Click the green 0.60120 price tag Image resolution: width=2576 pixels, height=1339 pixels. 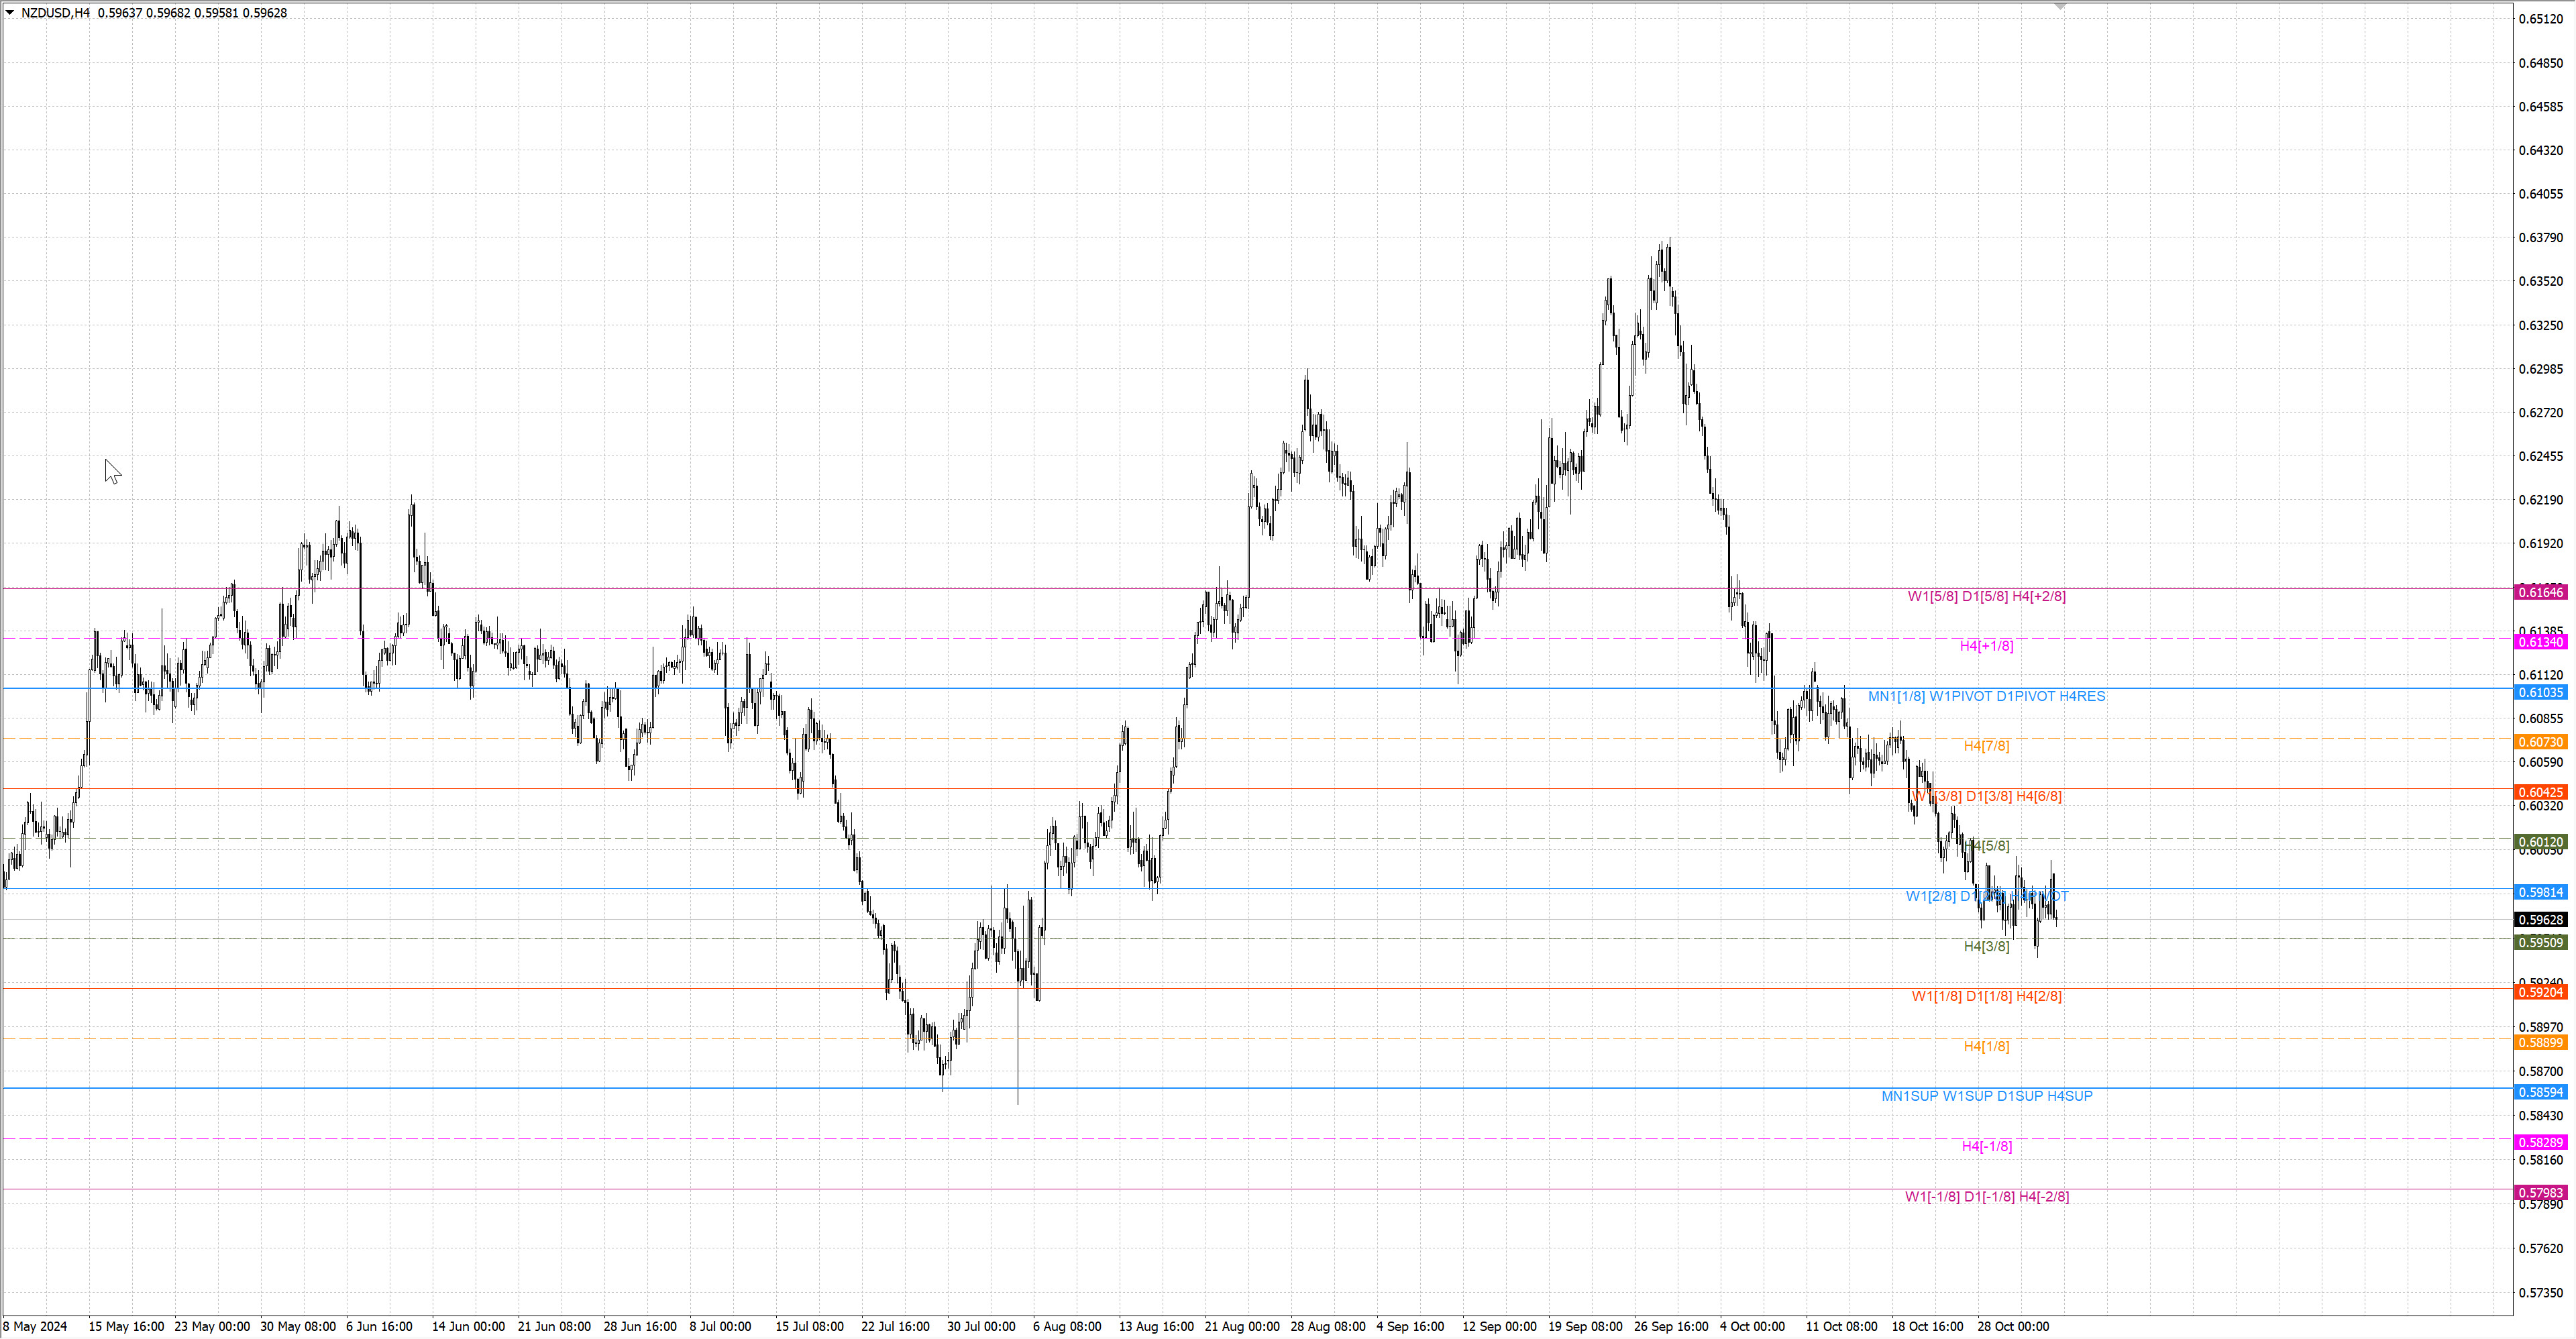pyautogui.click(x=2540, y=842)
